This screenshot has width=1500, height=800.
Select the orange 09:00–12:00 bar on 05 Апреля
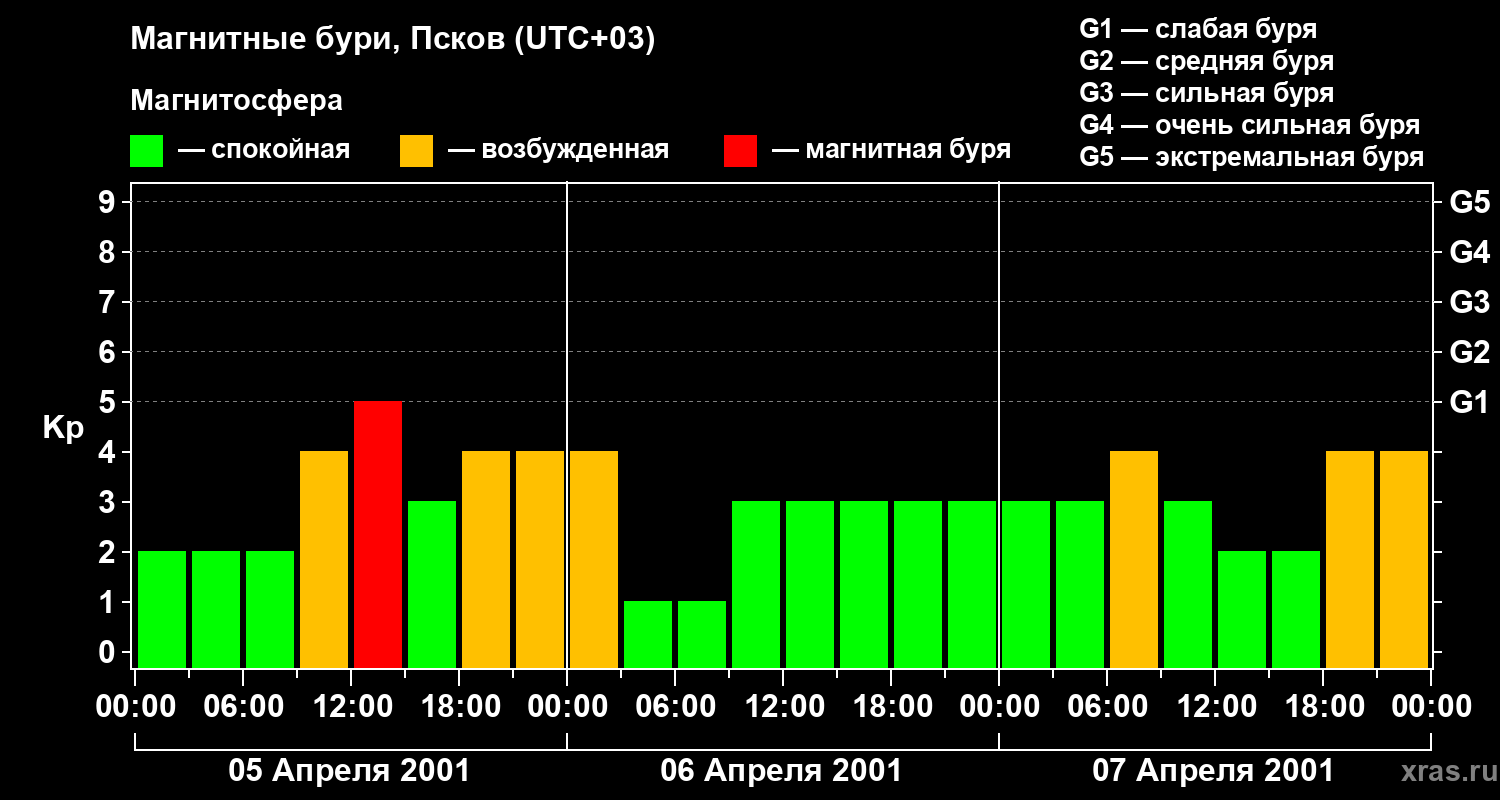[x=324, y=559]
